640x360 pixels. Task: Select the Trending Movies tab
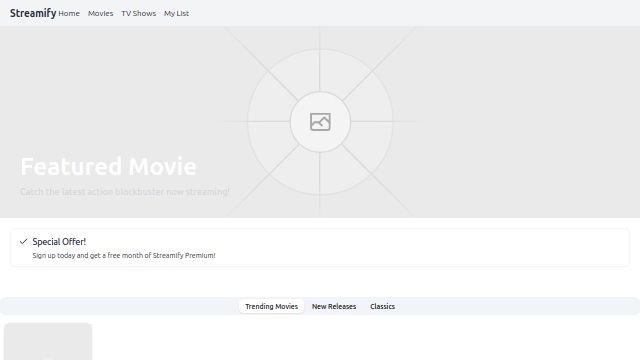271,307
